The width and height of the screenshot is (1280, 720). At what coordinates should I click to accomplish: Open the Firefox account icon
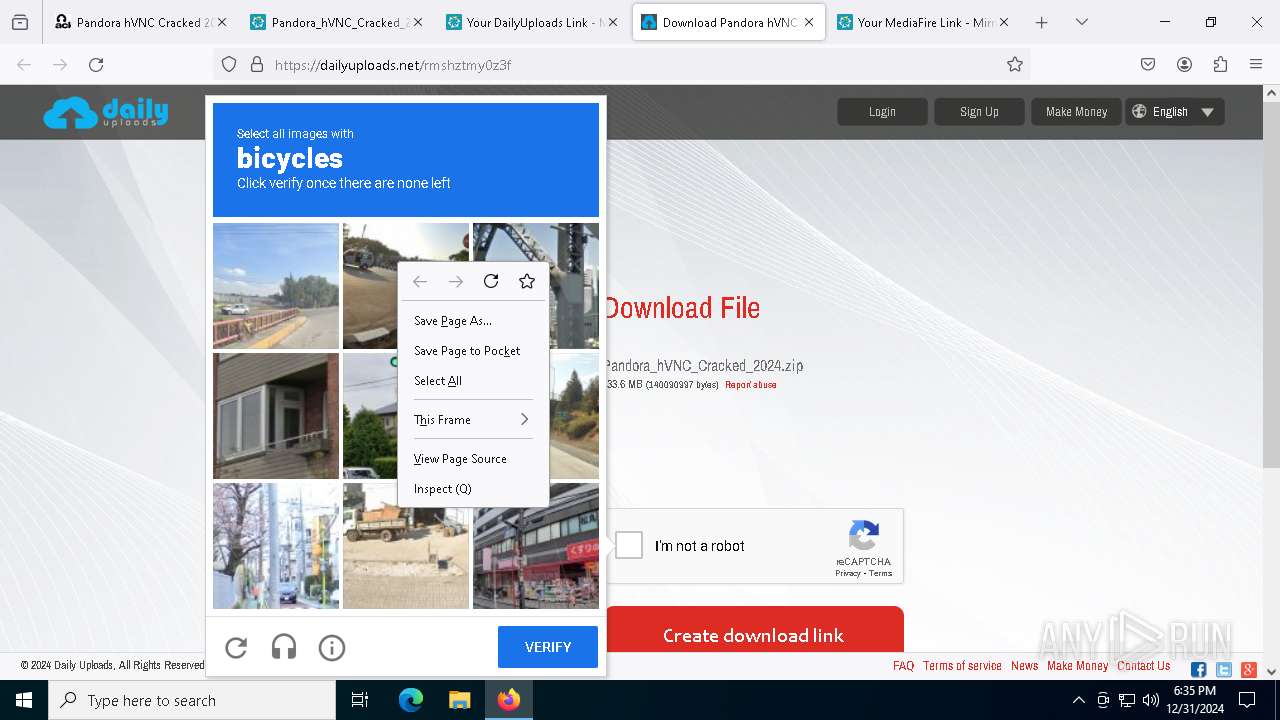pos(1184,64)
